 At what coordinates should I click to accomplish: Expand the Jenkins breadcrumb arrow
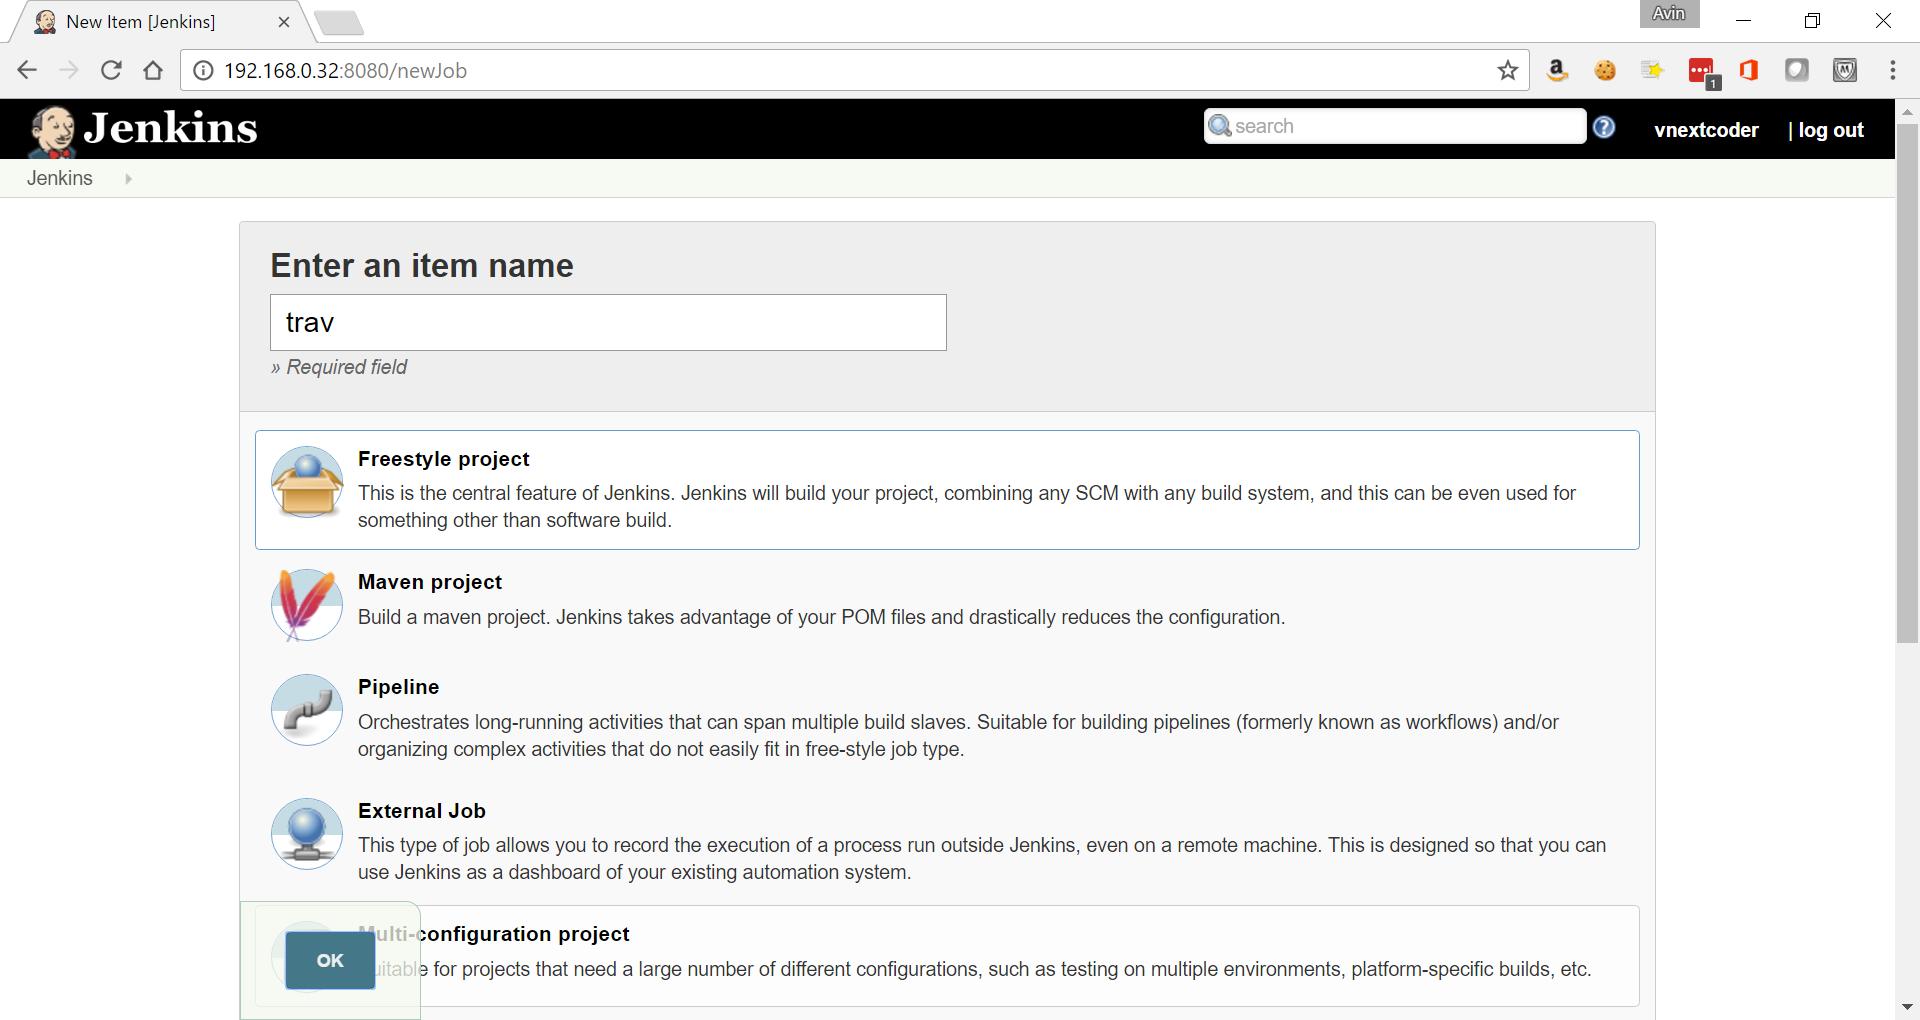(128, 179)
